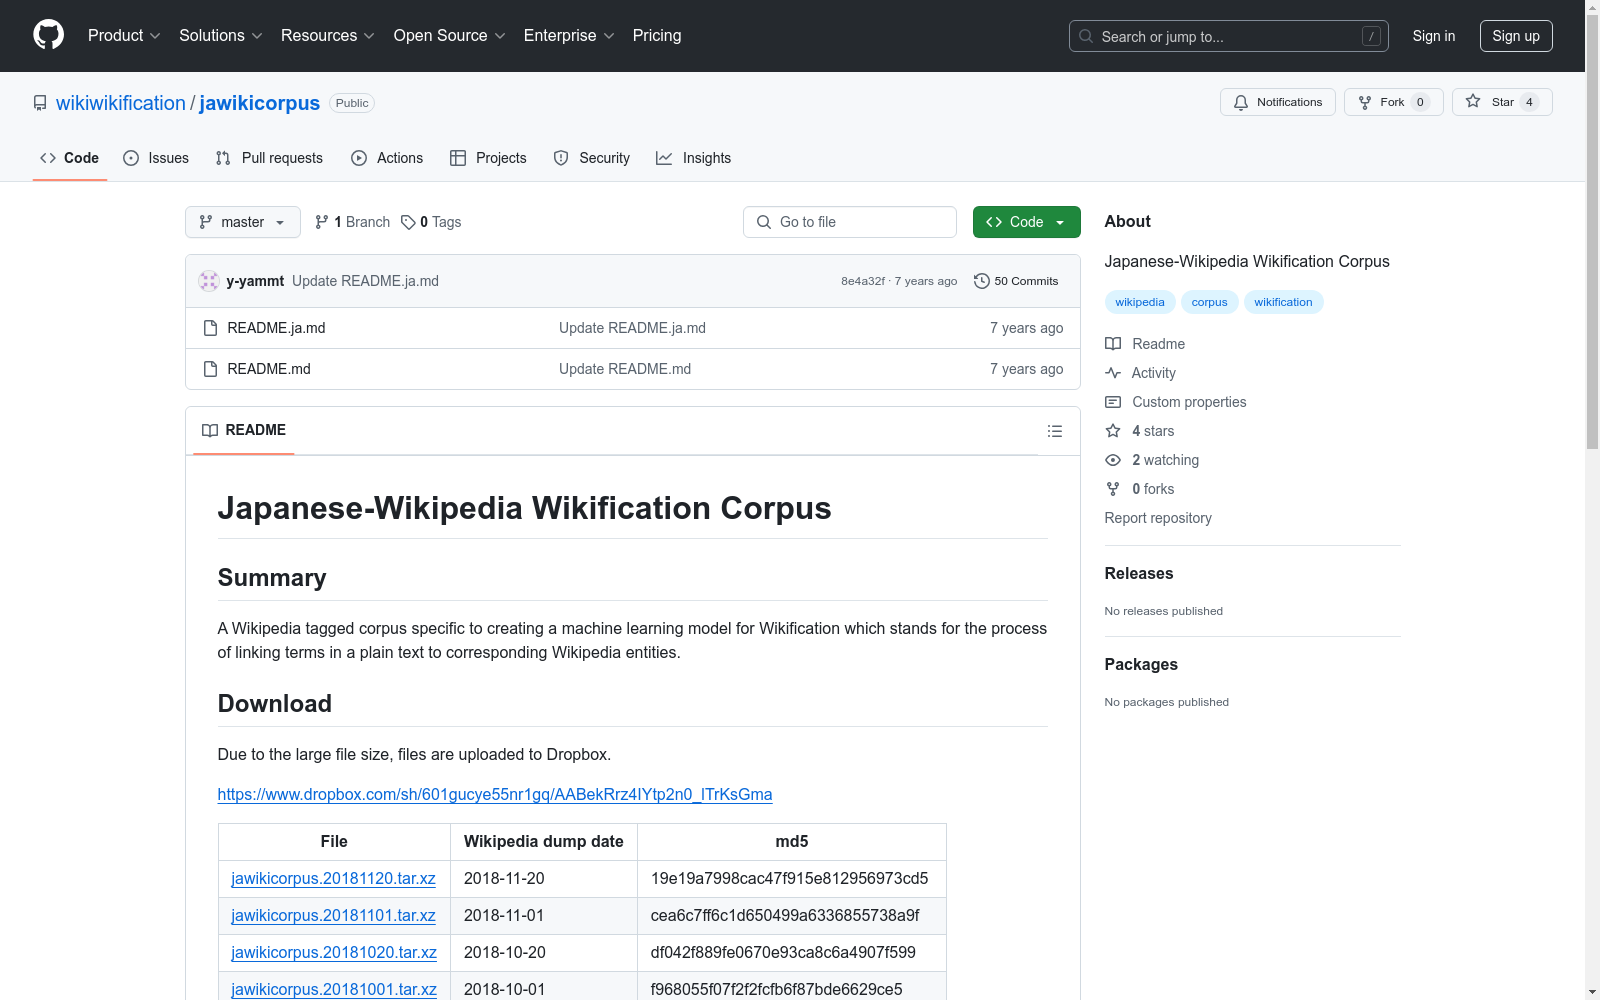Click the fork icon beside 0 forks
The image size is (1600, 1000).
(1113, 489)
